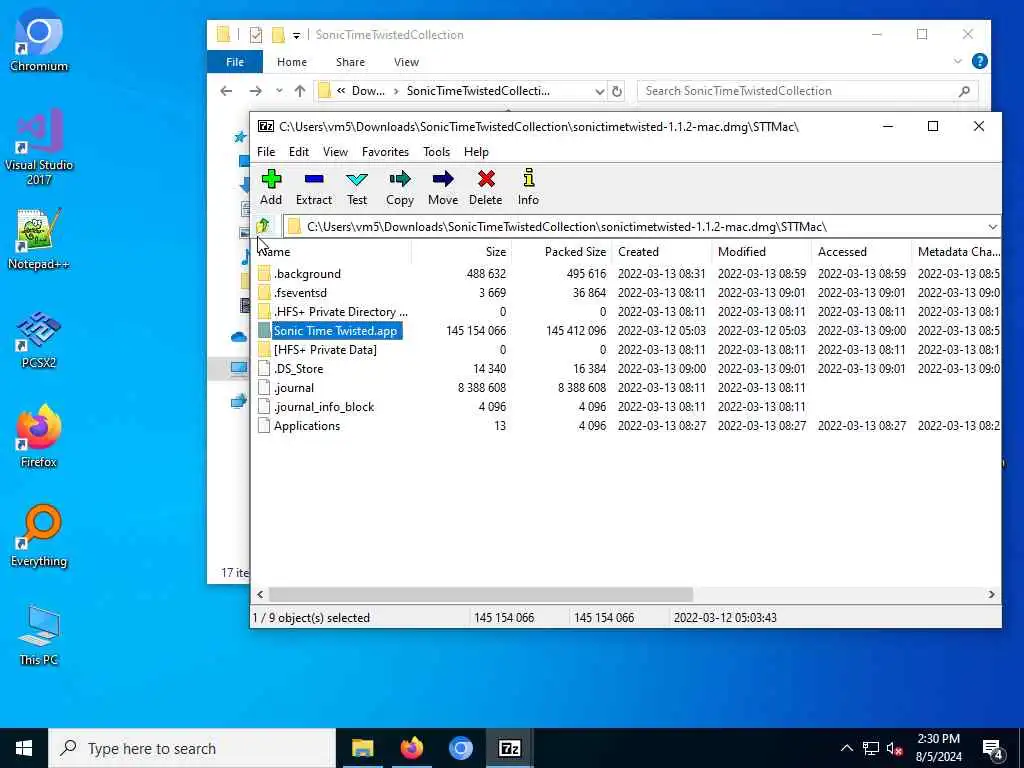Click the .background folder icon
The image size is (1024, 768).
pyautogui.click(x=264, y=274)
